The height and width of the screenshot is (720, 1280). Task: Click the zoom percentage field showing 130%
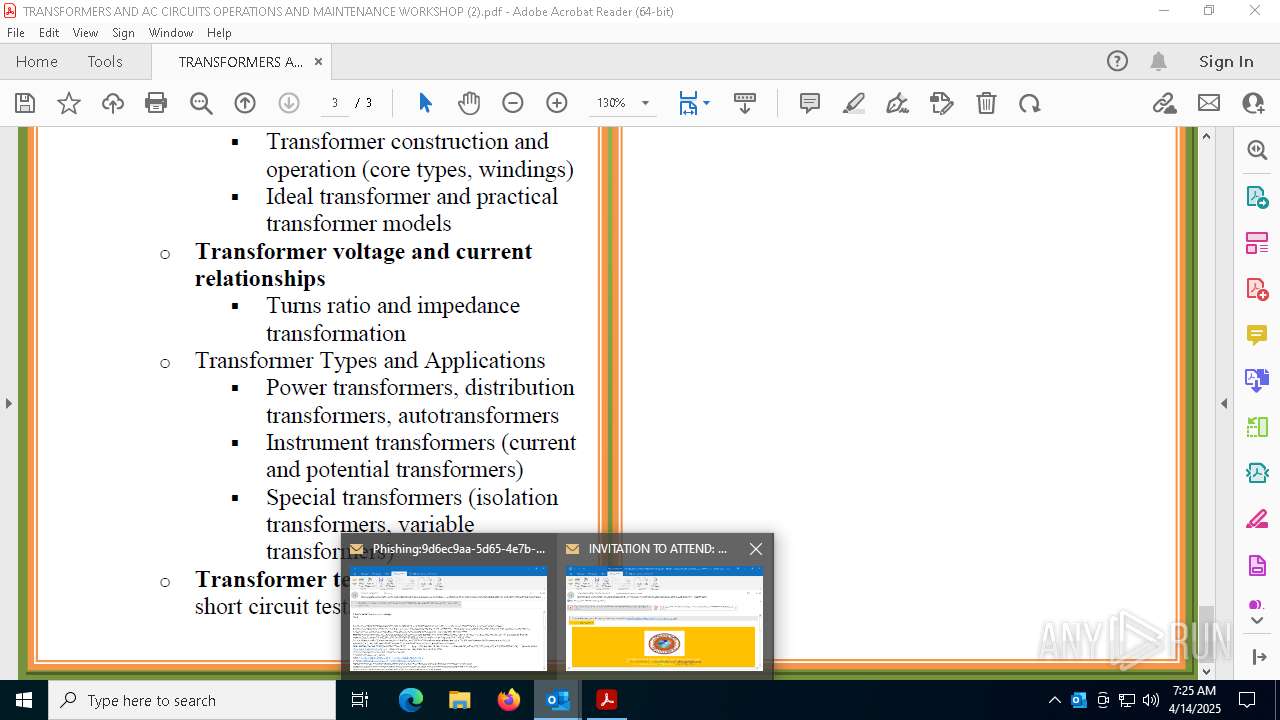coord(611,103)
